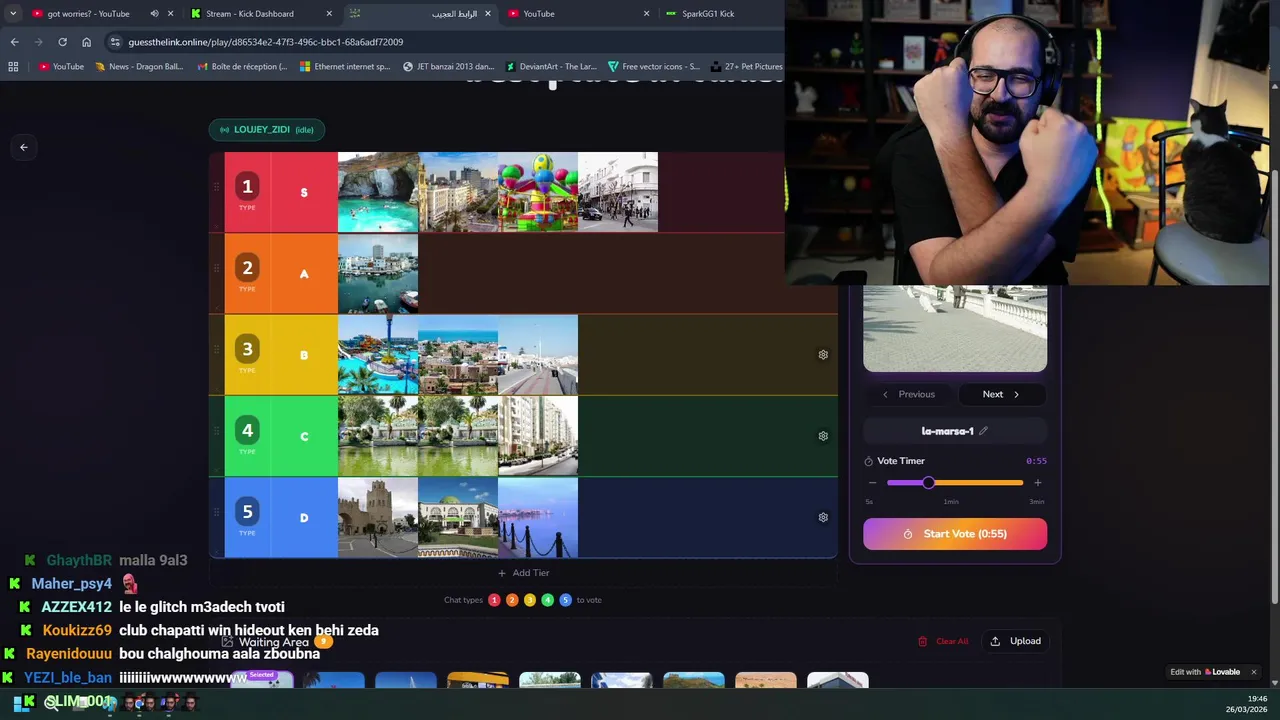
Task: Click number 5 badge in blue tier
Action: pyautogui.click(x=247, y=511)
